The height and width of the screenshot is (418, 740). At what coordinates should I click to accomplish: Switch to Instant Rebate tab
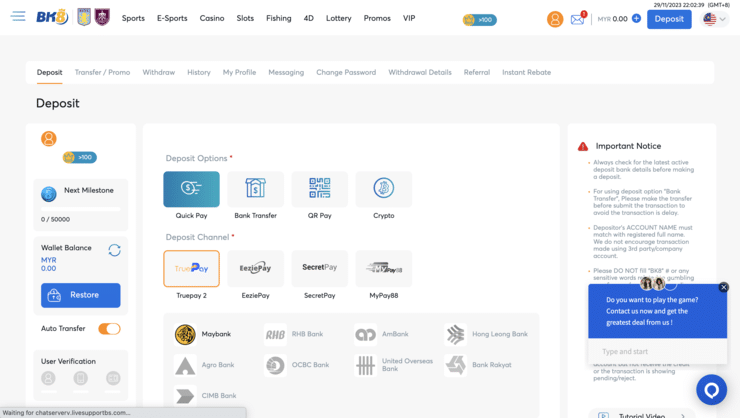coord(526,73)
